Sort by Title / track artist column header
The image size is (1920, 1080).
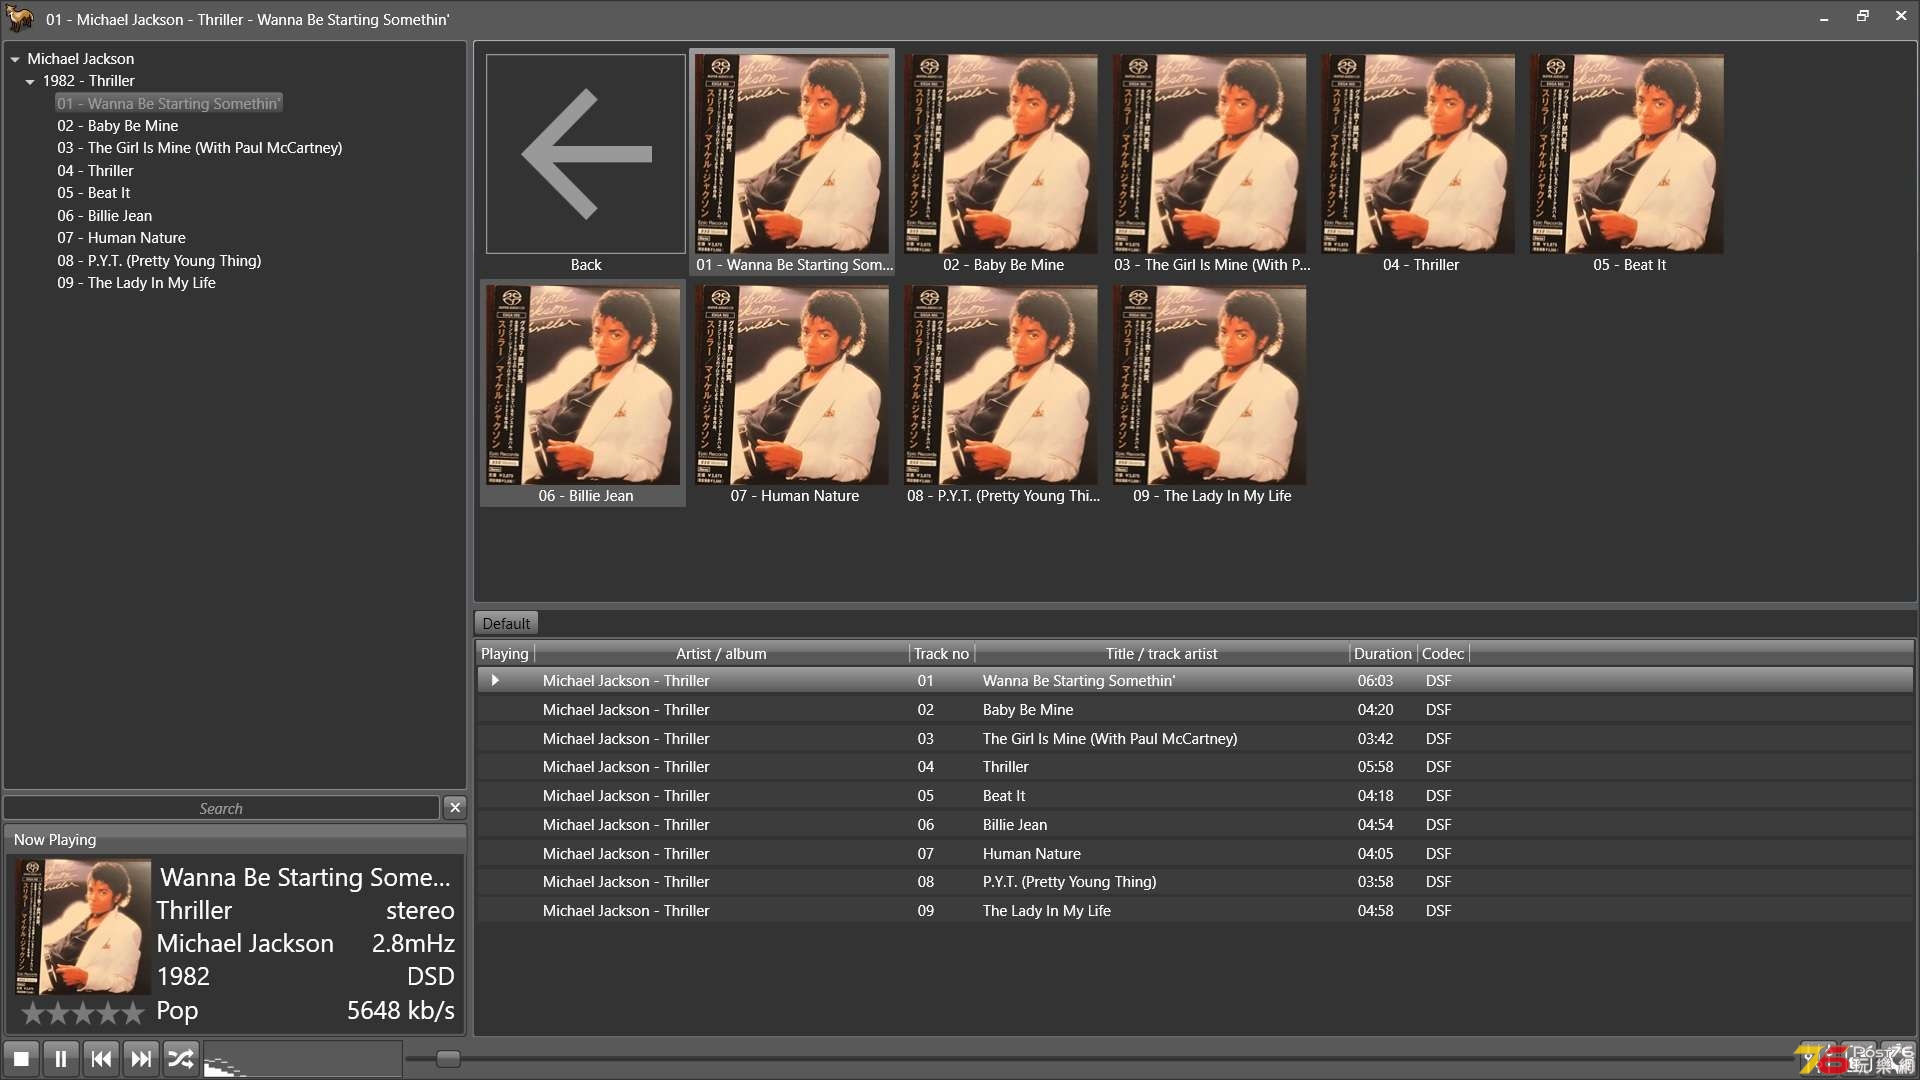click(x=1161, y=653)
